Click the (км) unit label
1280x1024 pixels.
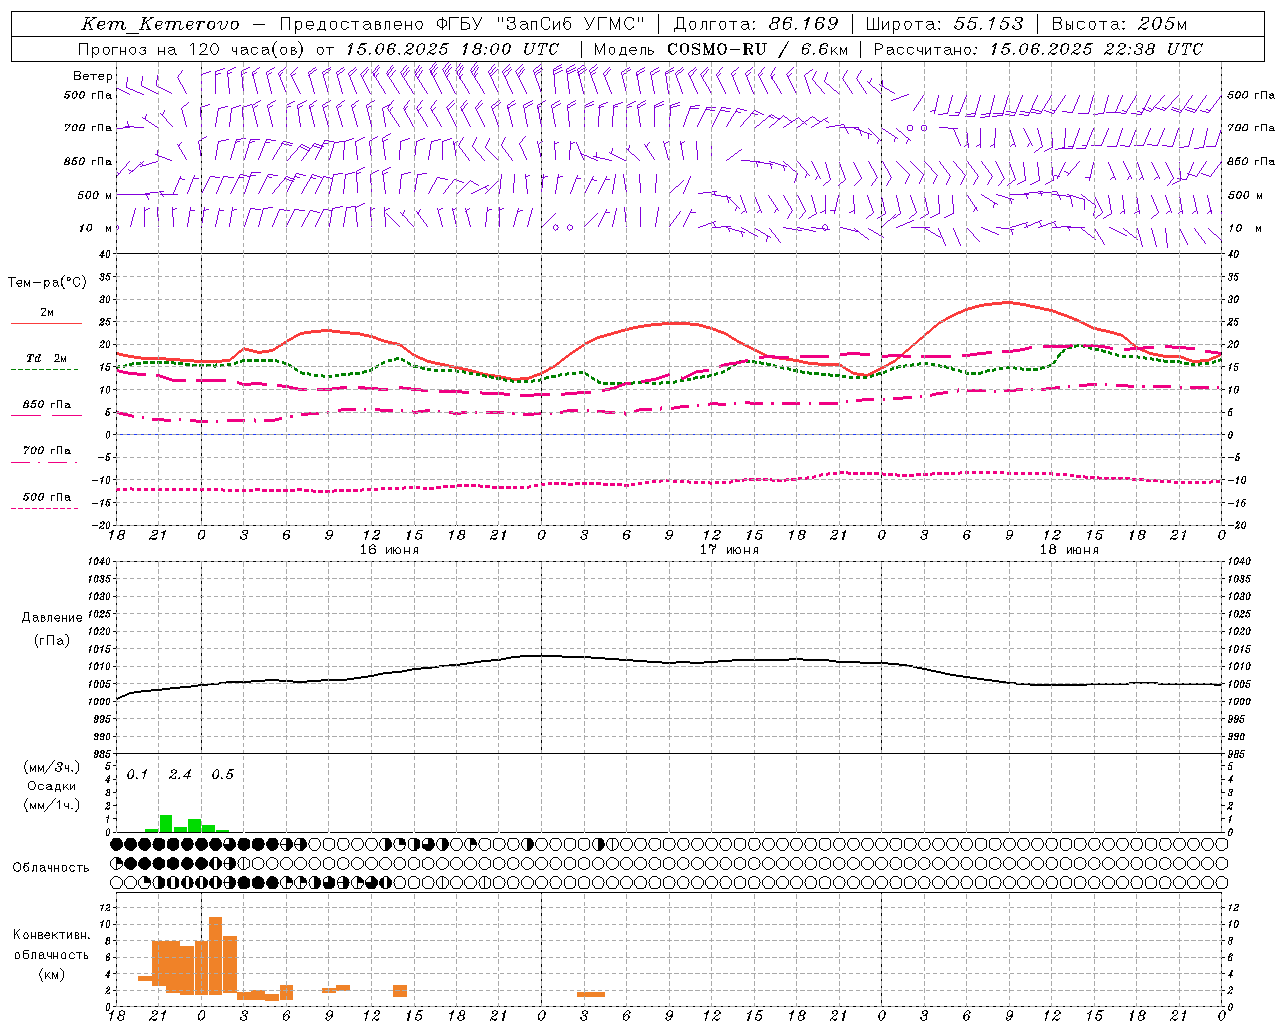click(51, 974)
